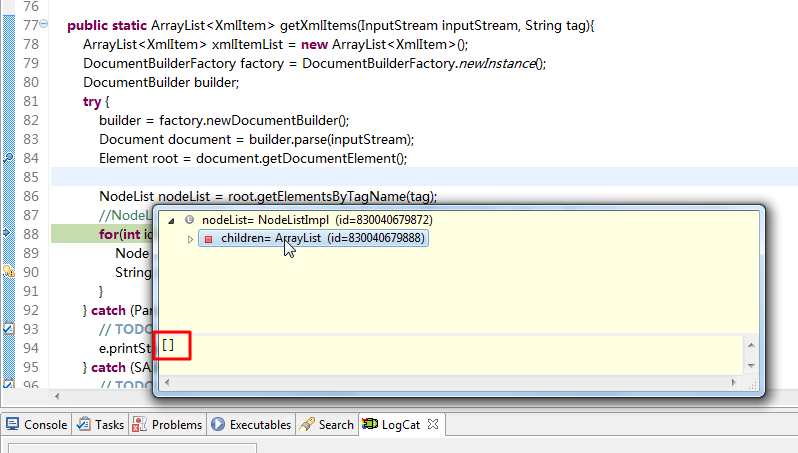Click "newInstance" call on line 79
The image size is (798, 453).
click(497, 64)
